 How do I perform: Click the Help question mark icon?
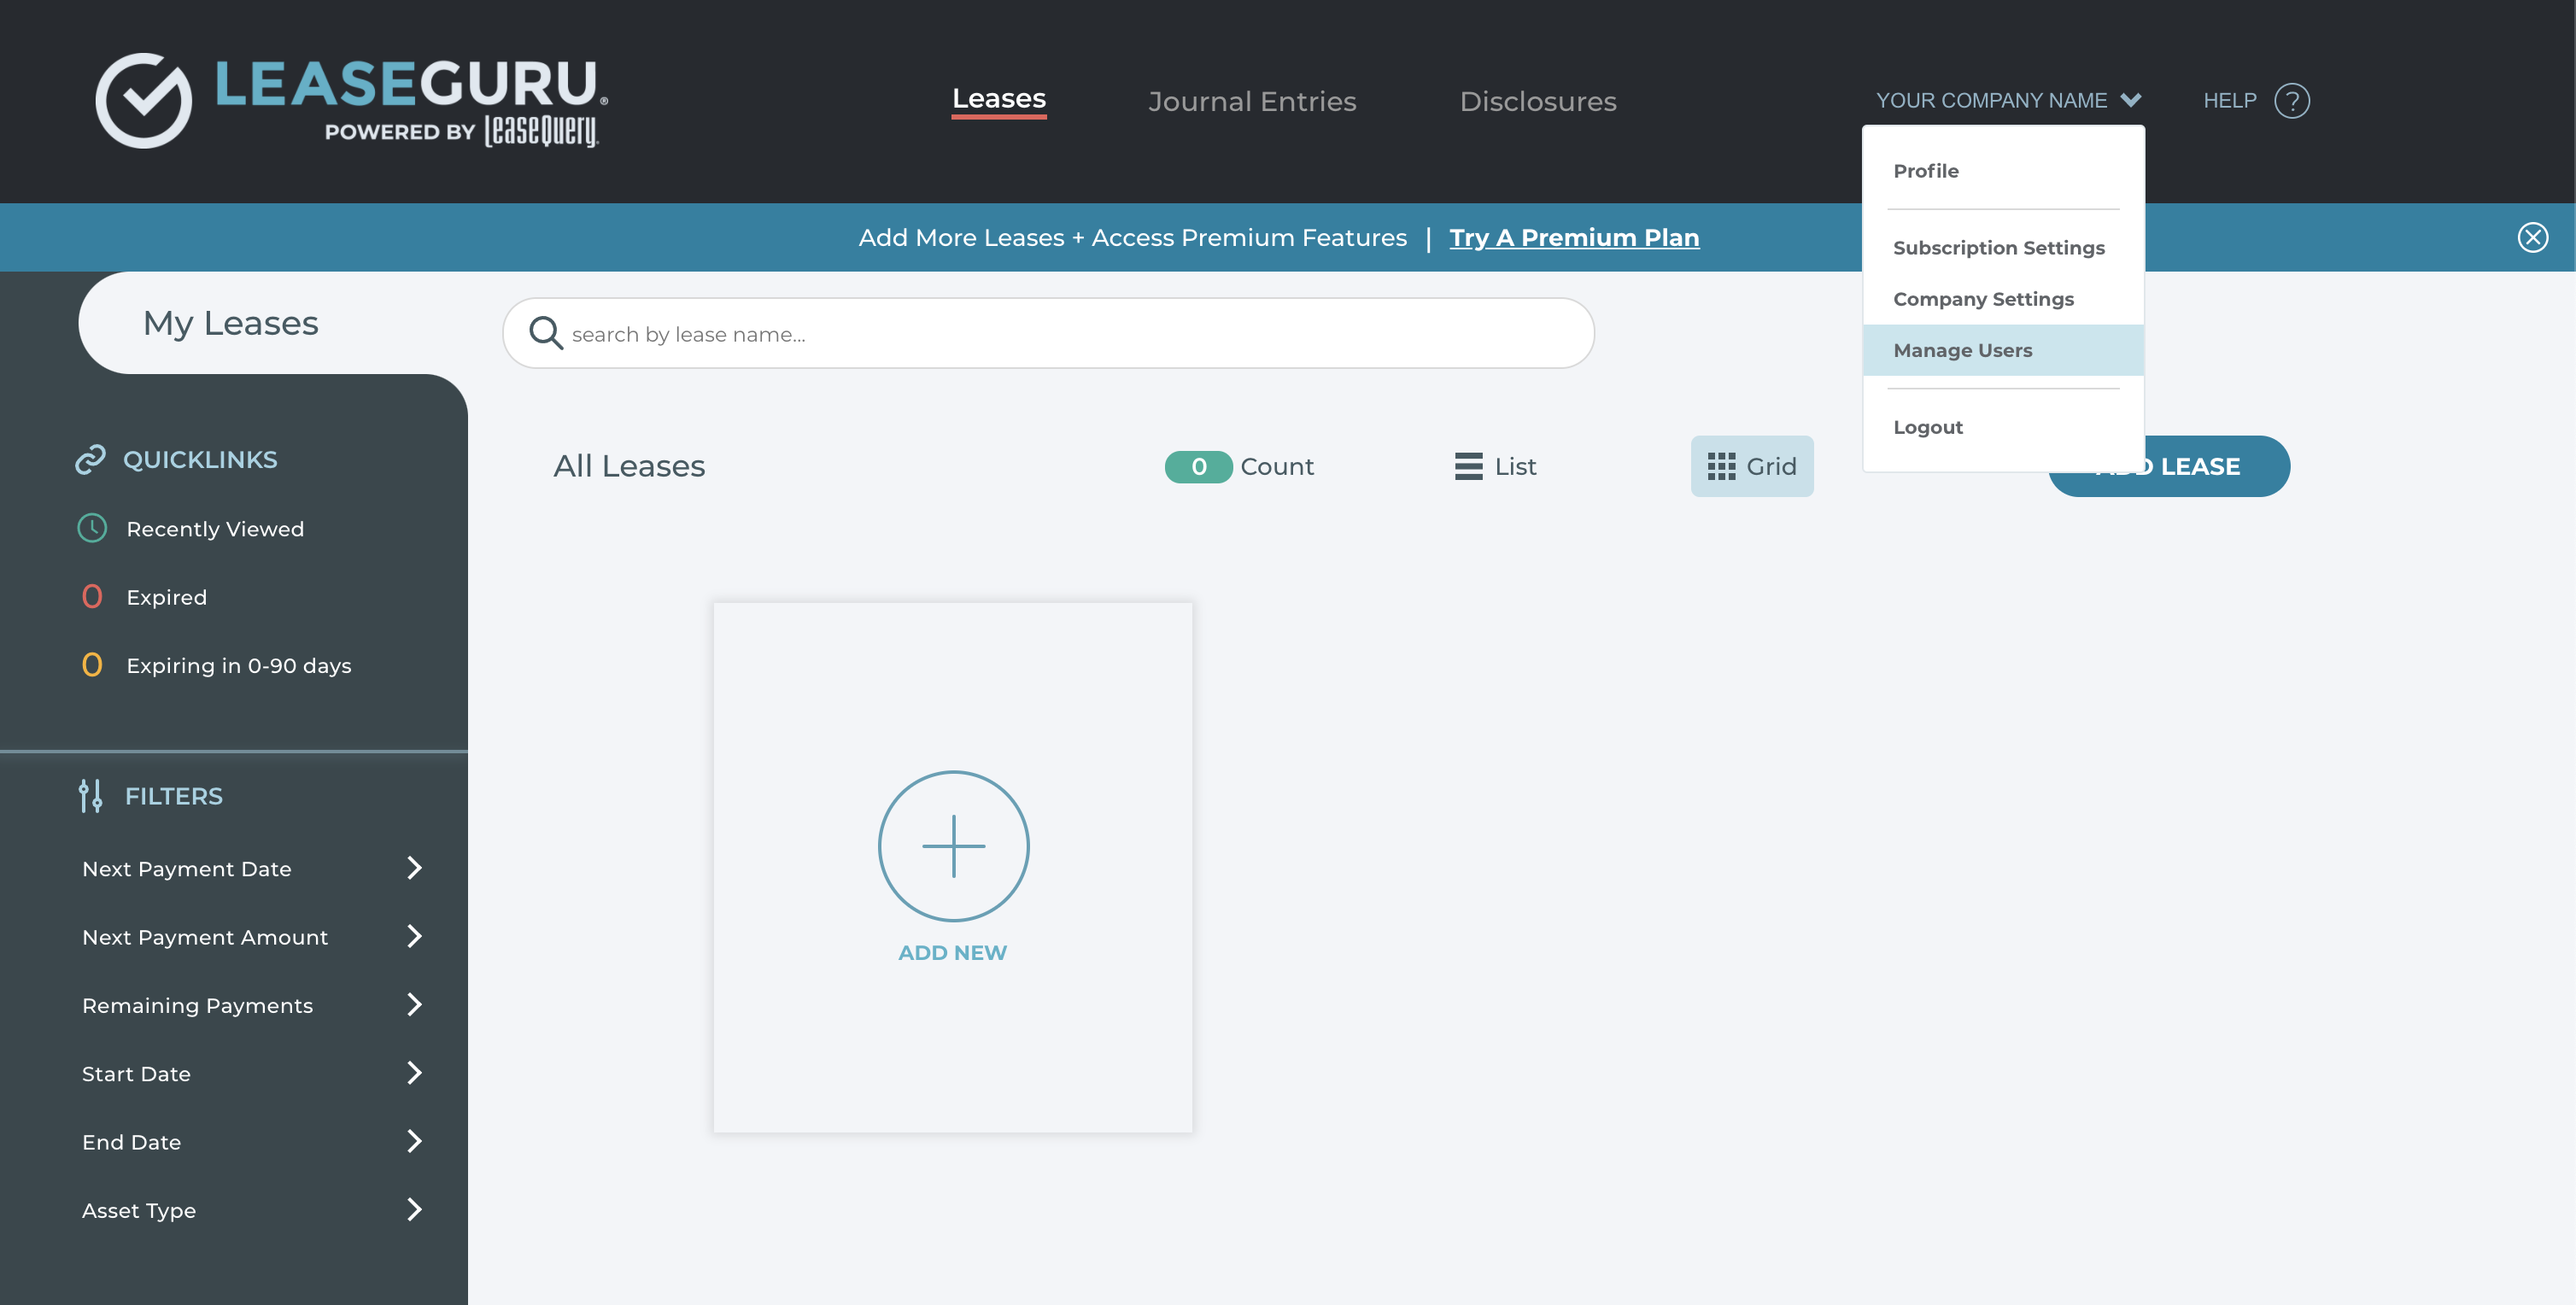pyautogui.click(x=2291, y=101)
